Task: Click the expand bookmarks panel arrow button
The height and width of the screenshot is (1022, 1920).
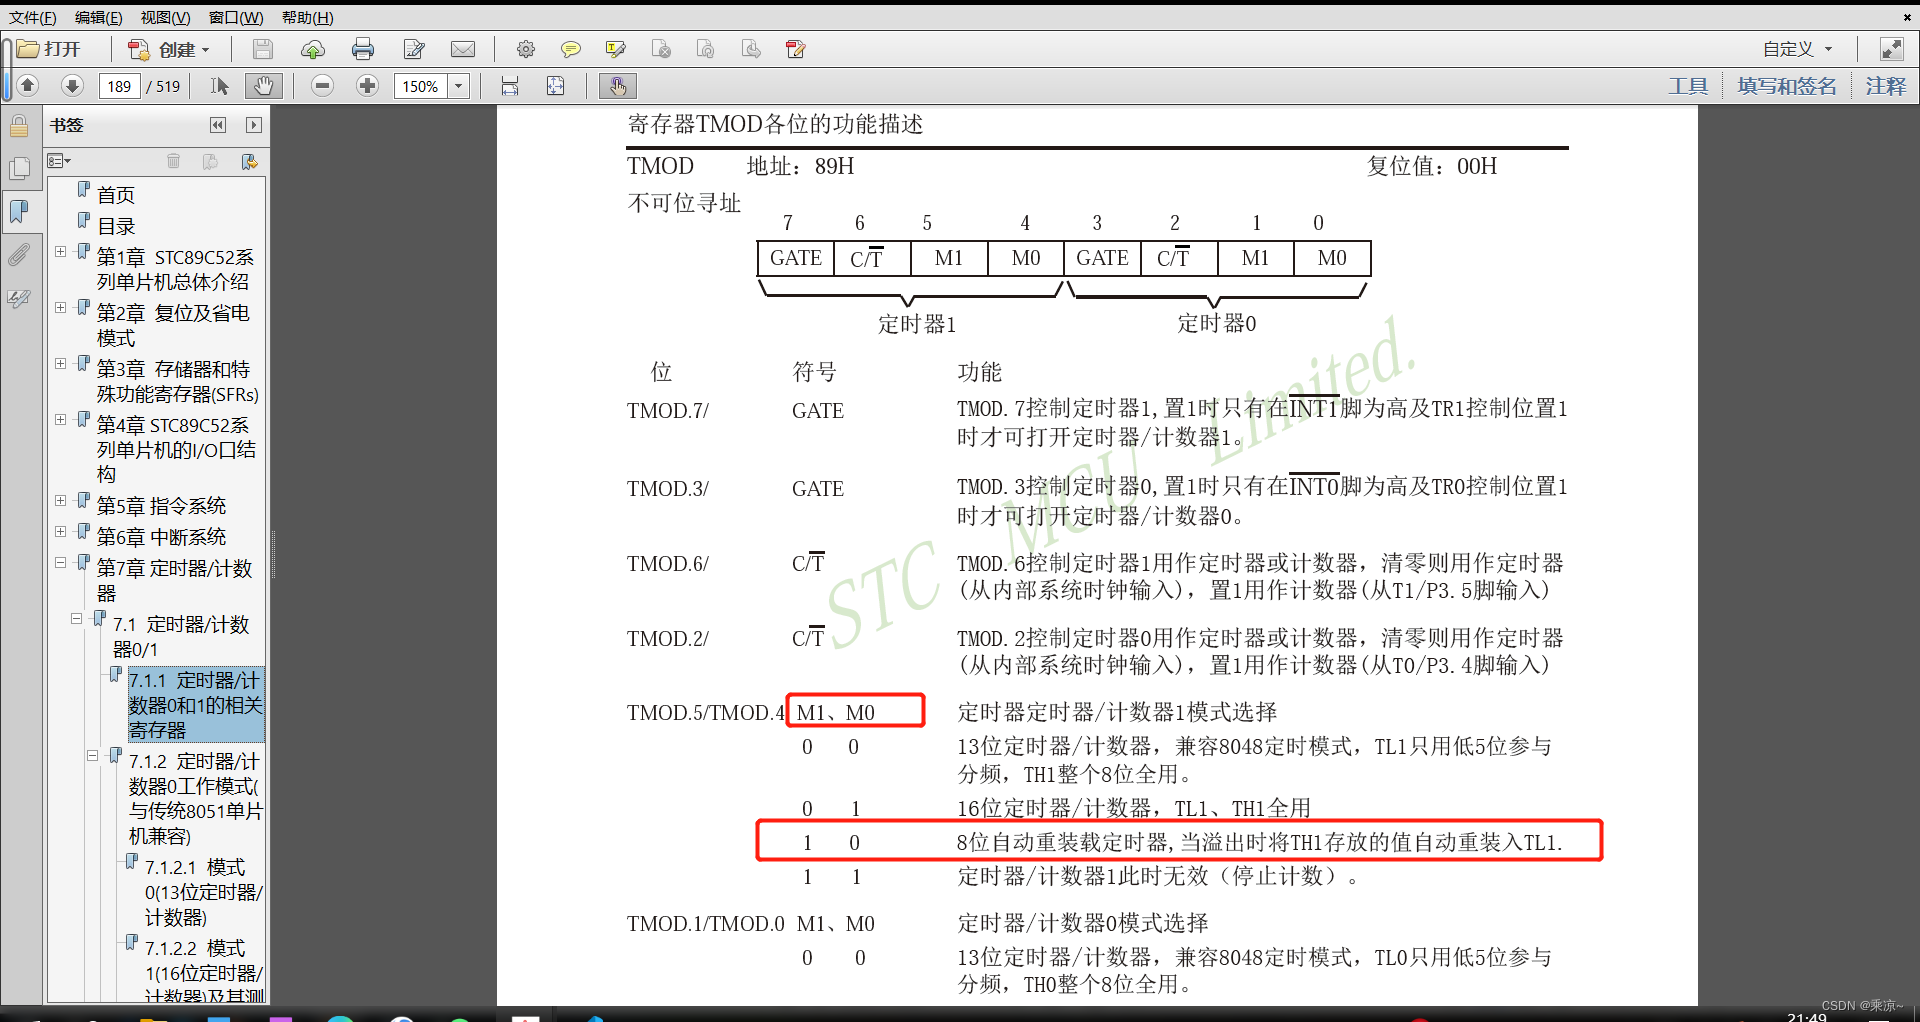Action: [x=253, y=125]
